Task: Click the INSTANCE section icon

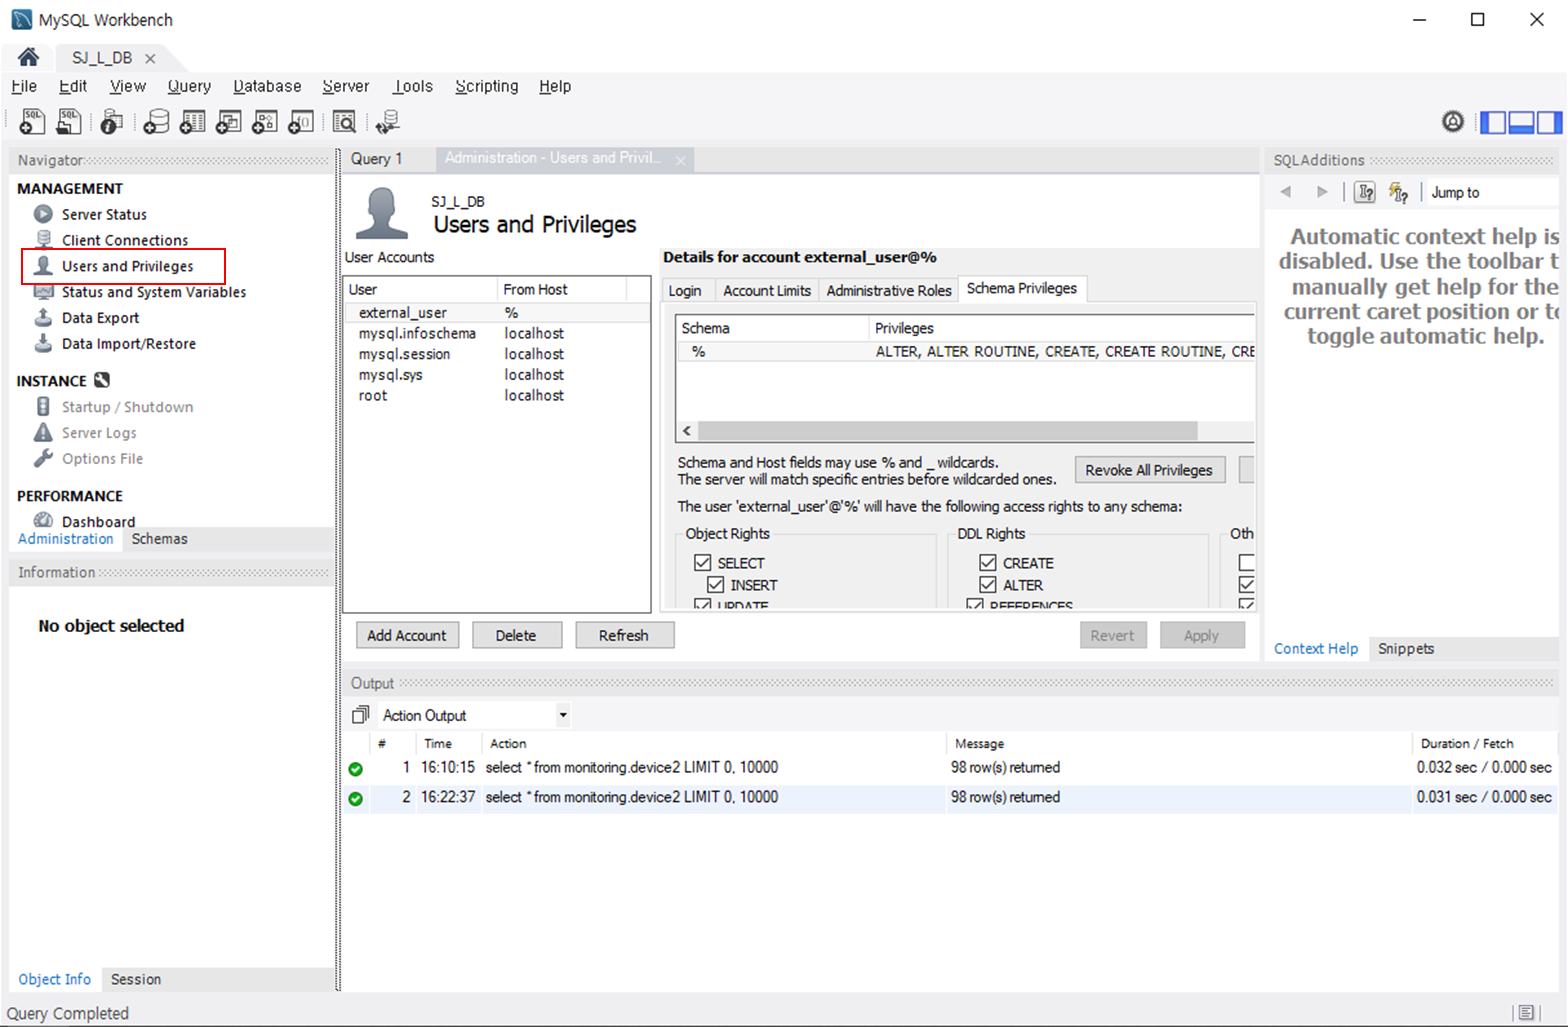Action: coord(102,380)
